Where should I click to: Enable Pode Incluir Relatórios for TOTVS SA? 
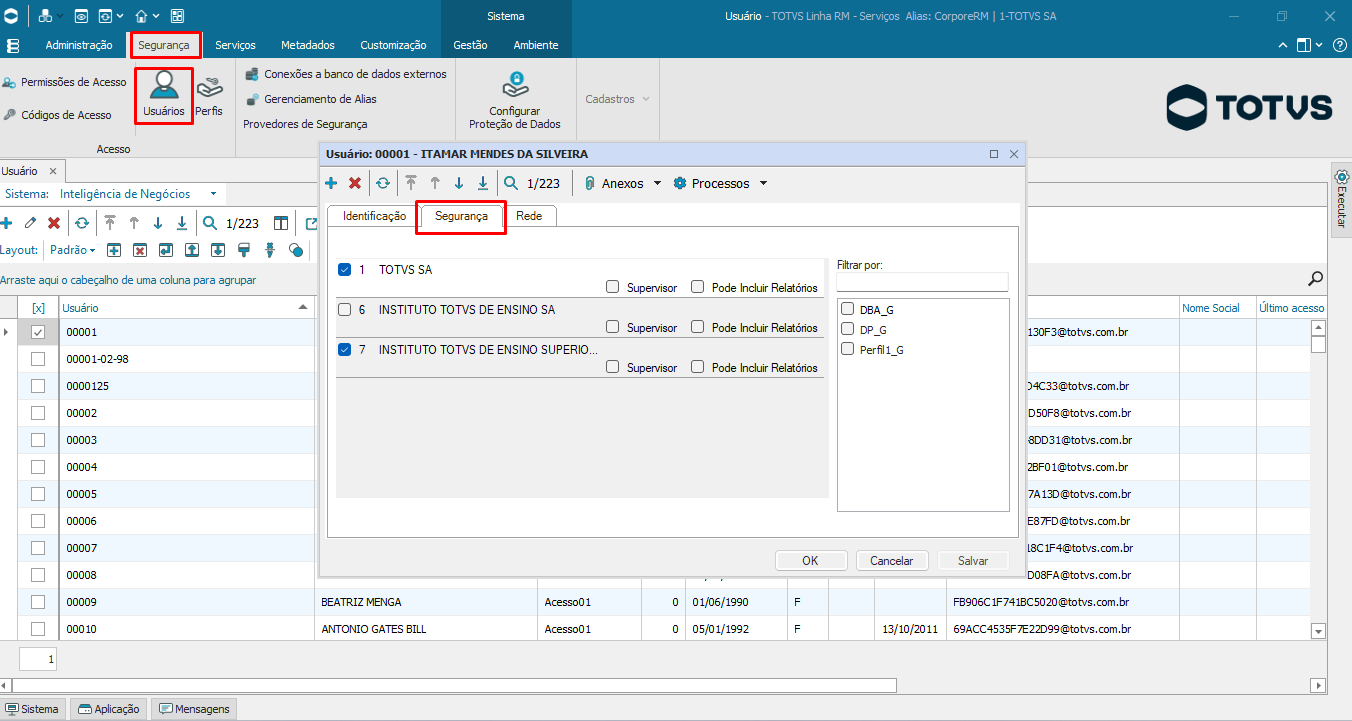pyautogui.click(x=698, y=287)
